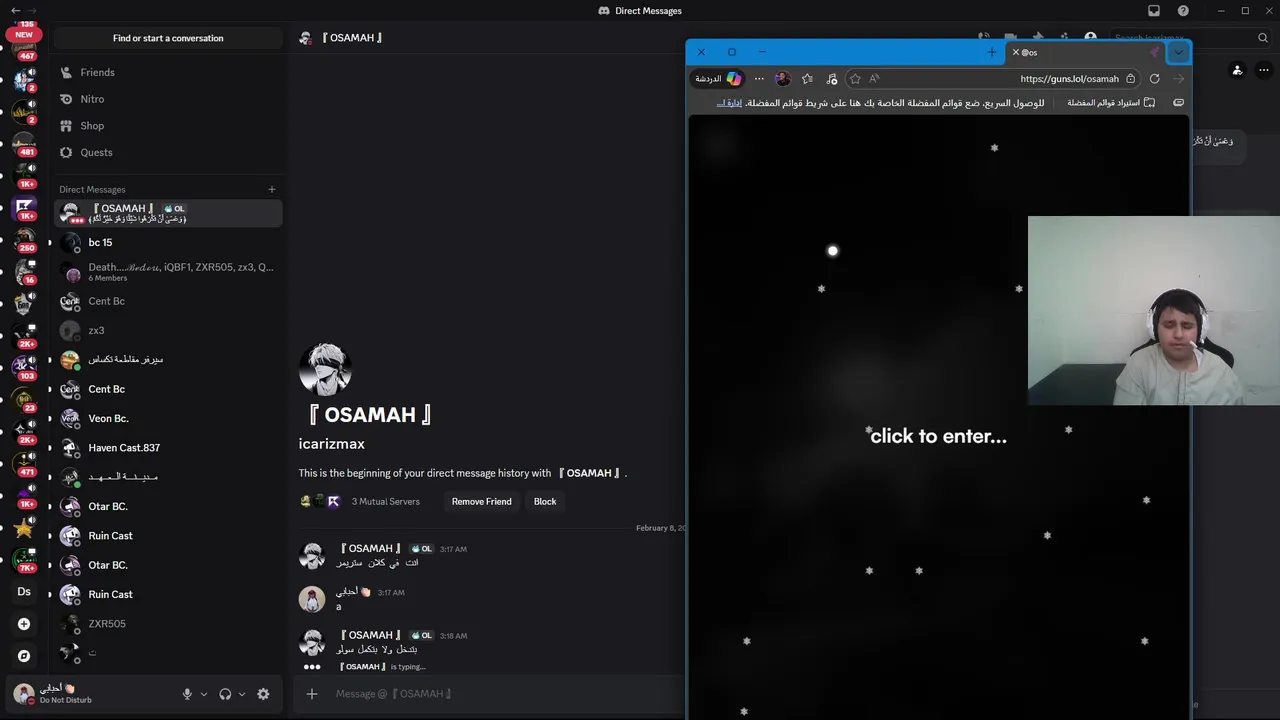
Task: Expand microphone input options arrow
Action: tap(204, 694)
